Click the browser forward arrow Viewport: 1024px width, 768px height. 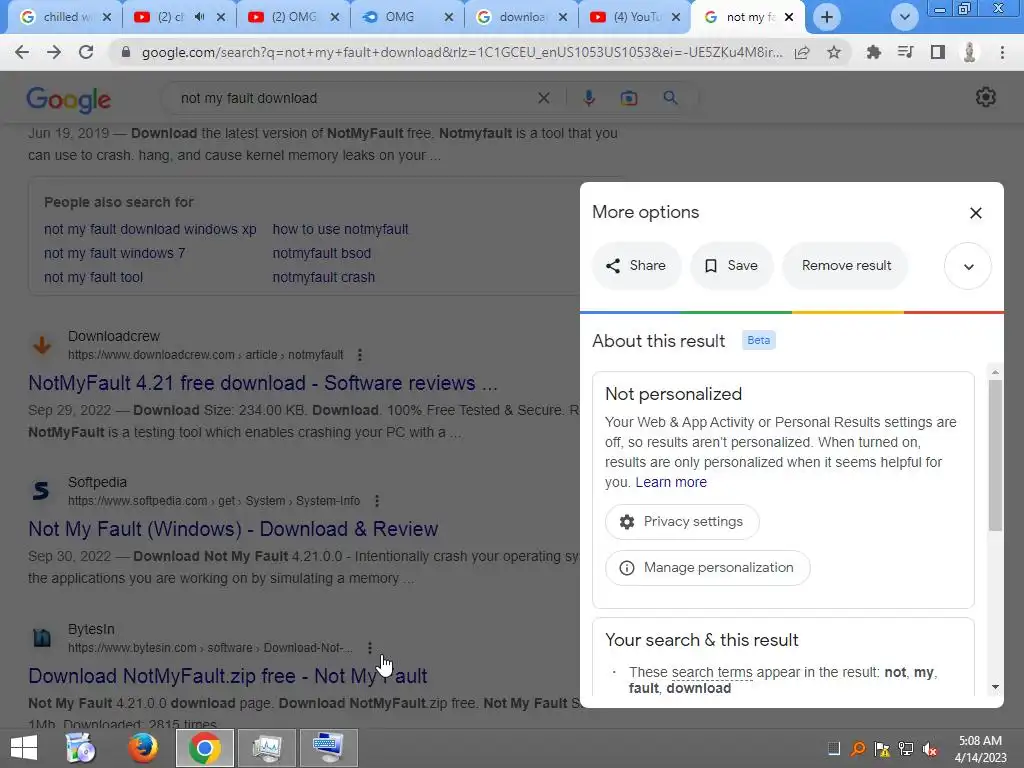pos(54,52)
